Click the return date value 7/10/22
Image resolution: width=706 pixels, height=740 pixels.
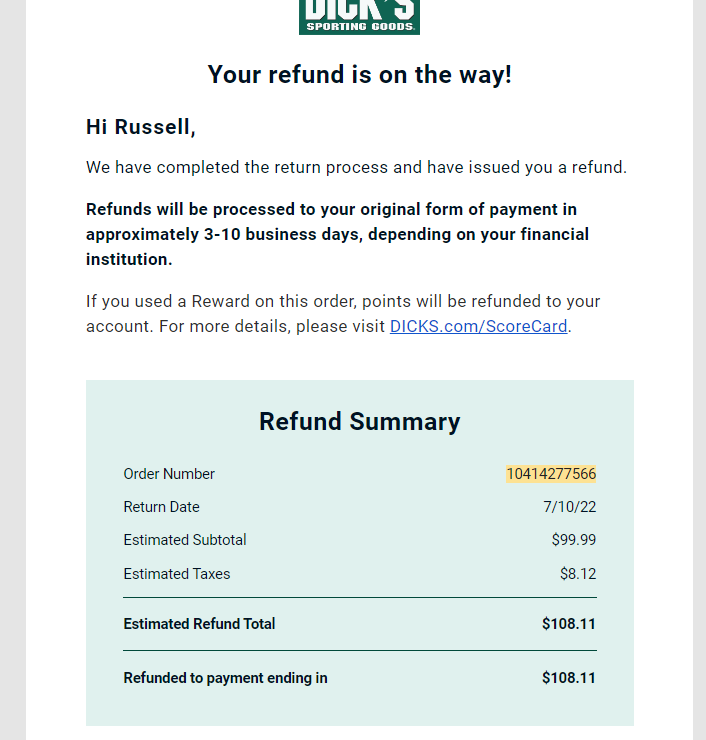[570, 507]
